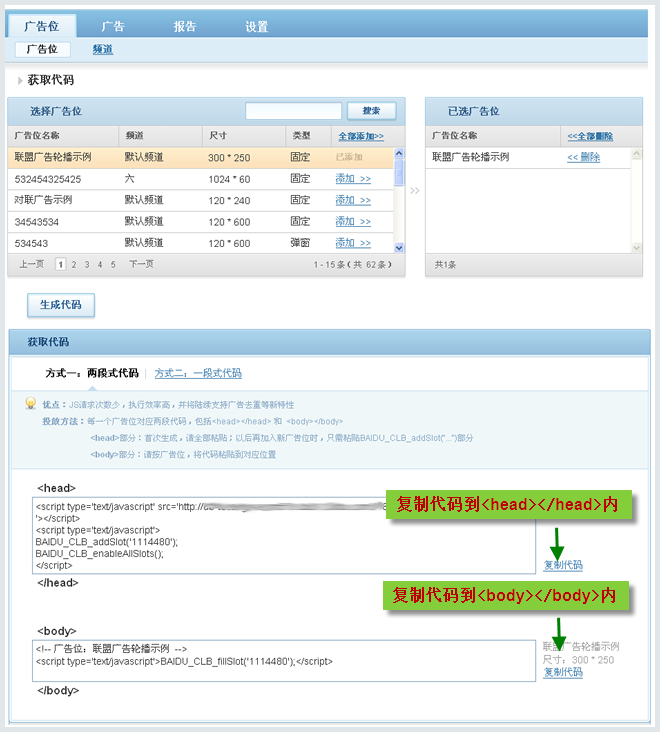Screen dimensions: 660x732
Task: Click the 六 channel cell
Action: 129,179
